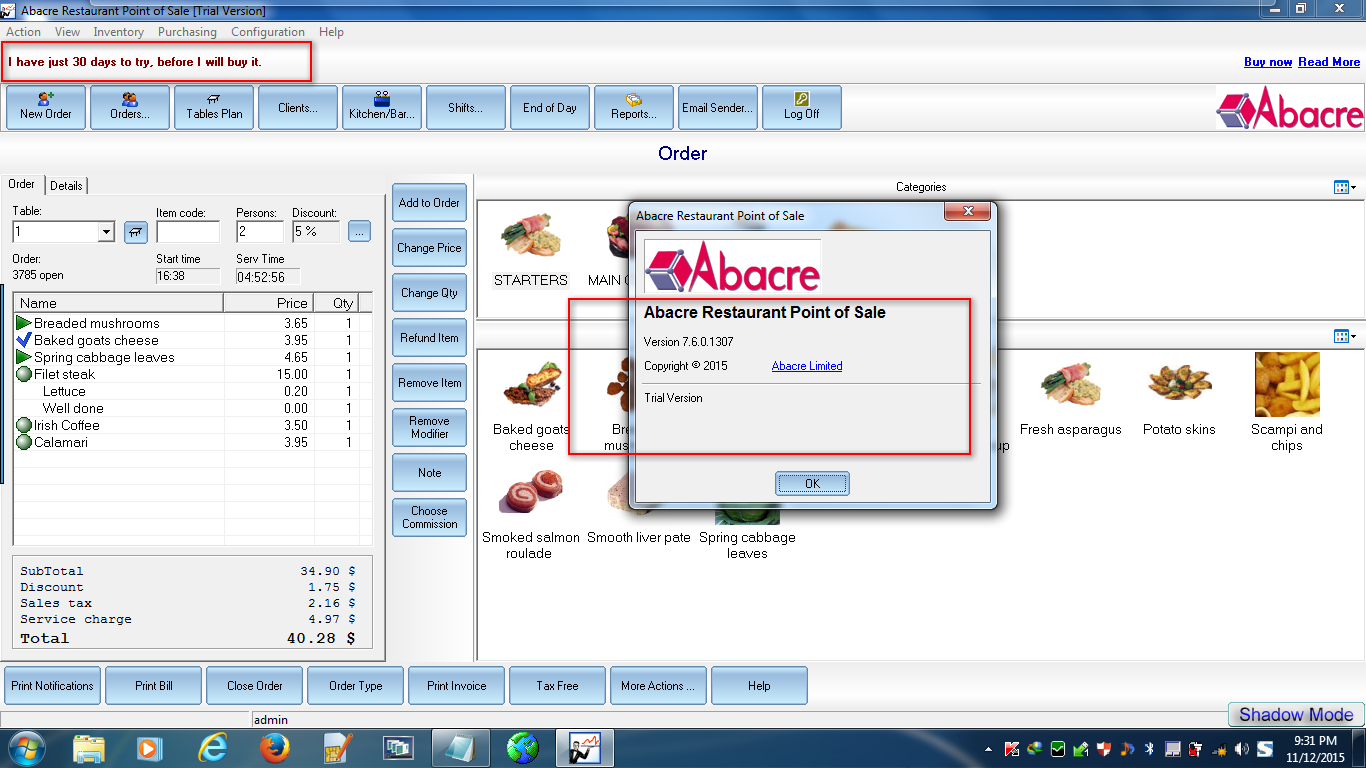Screen dimensions: 1366x768
Task: Click the Change Qty button
Action: click(x=429, y=293)
